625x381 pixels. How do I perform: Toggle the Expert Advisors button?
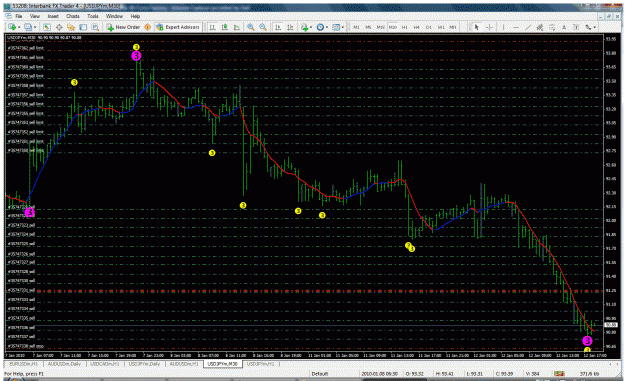tap(178, 27)
